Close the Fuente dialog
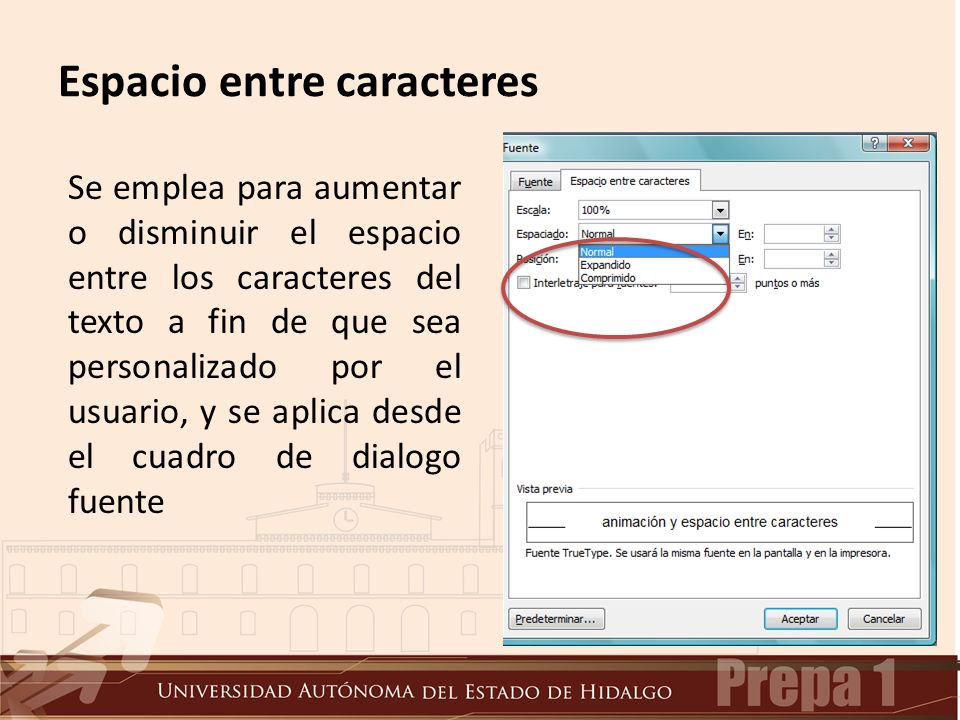The image size is (960, 720). (909, 143)
